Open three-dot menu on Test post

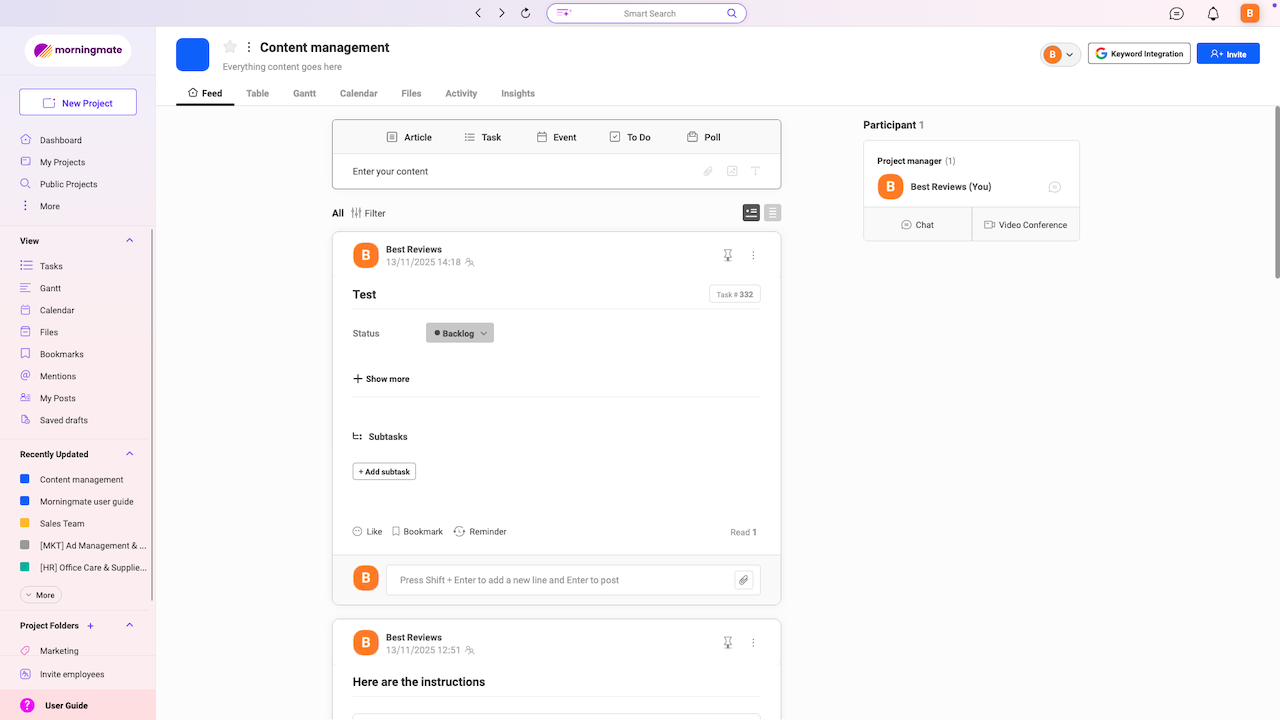(753, 255)
